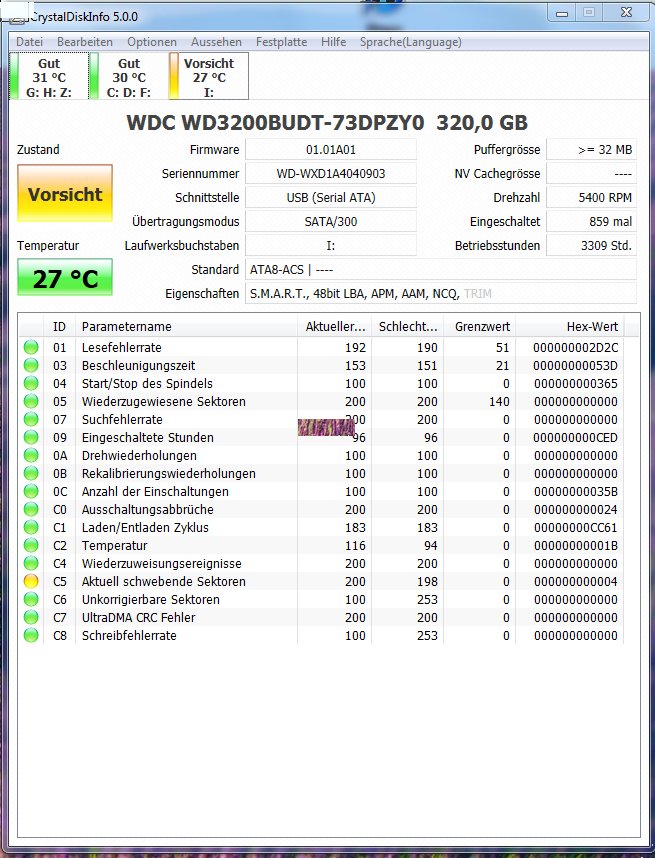Image resolution: width=655 pixels, height=858 pixels.
Task: Click the NV Cachegrösse field
Action: pyautogui.click(x=592, y=173)
